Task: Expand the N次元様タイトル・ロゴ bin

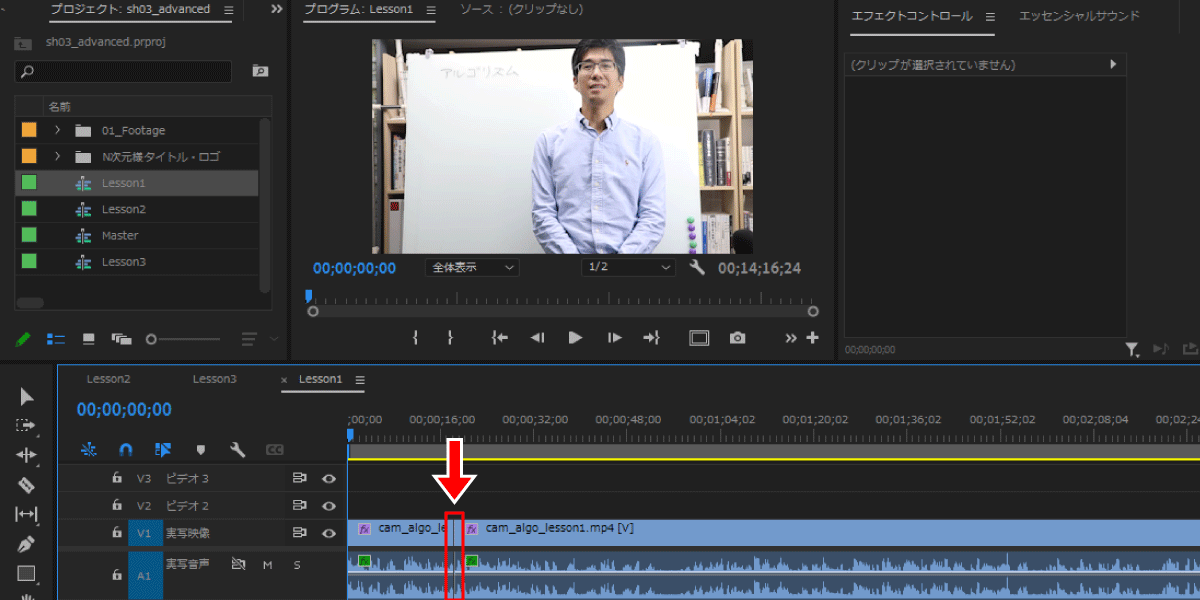Action: pos(58,156)
